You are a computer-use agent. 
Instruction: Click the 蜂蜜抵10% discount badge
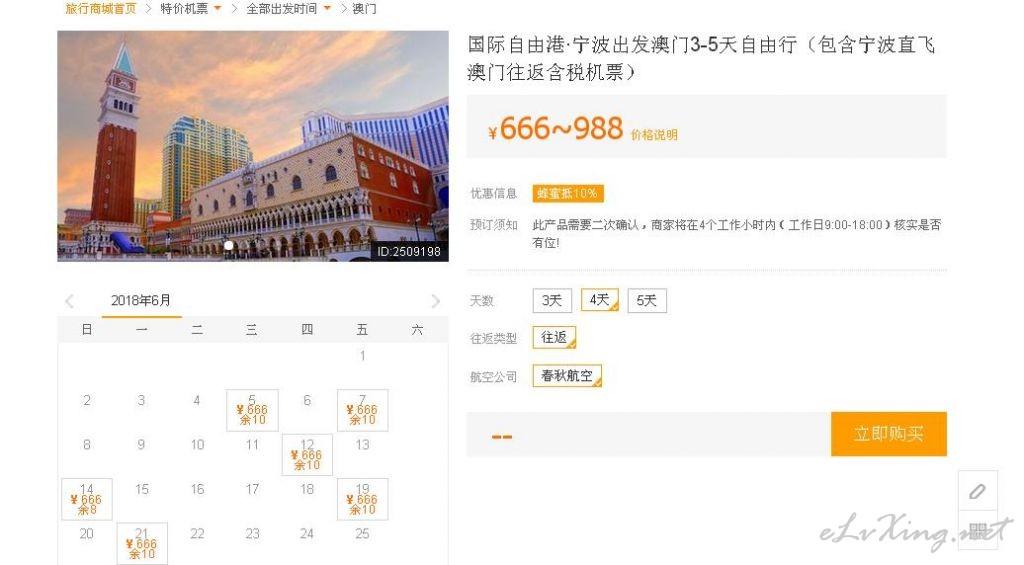pos(567,193)
